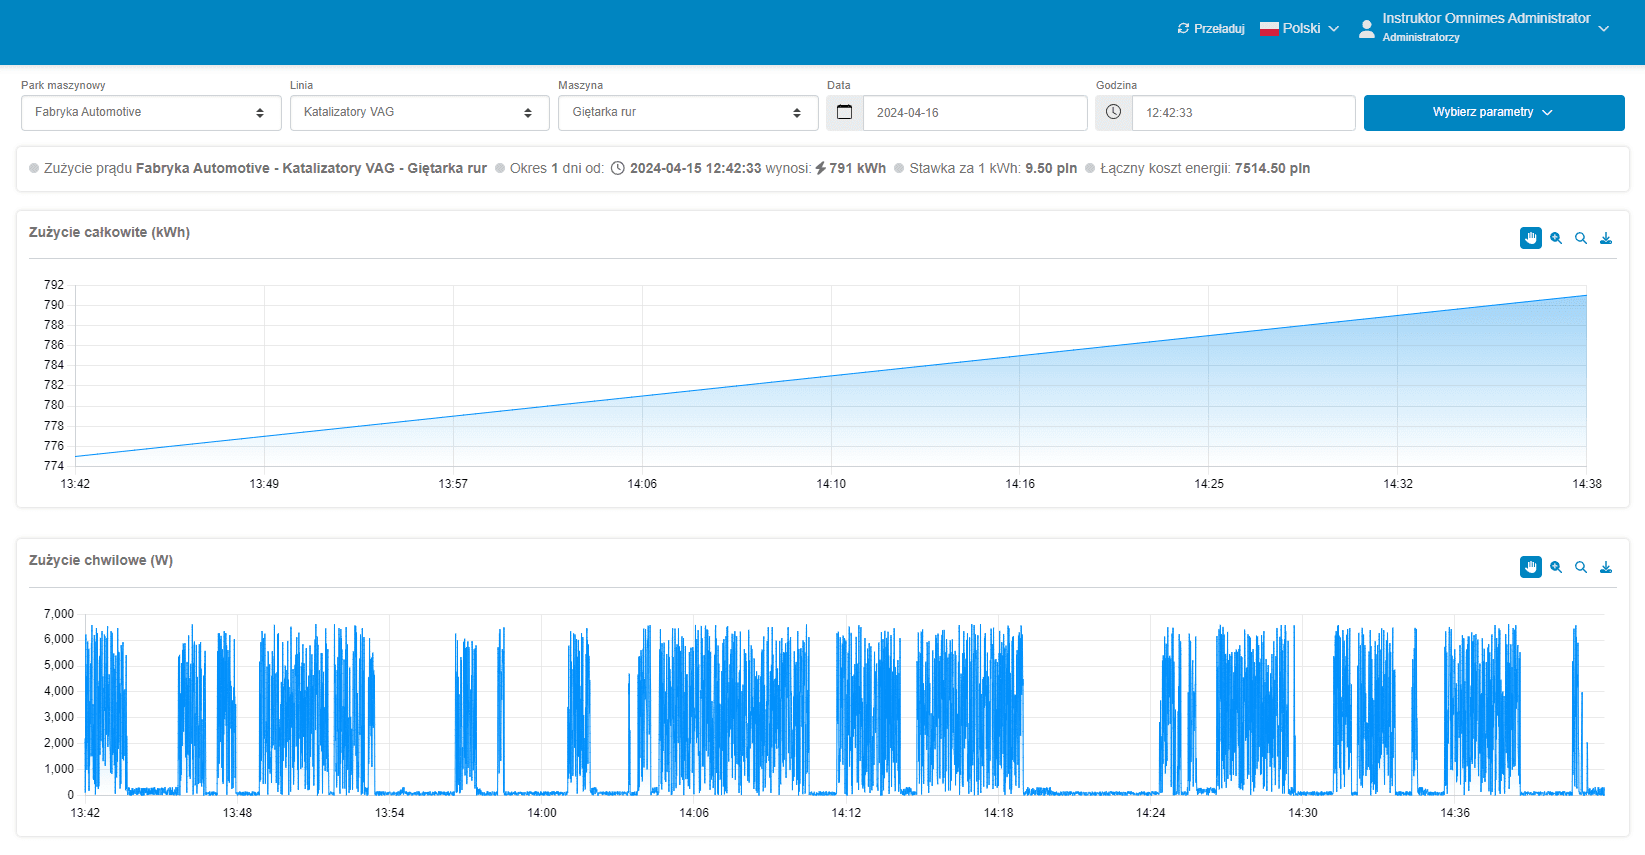Click the 792 y-axis label on total chart
The image size is (1645, 855).
coord(54,285)
